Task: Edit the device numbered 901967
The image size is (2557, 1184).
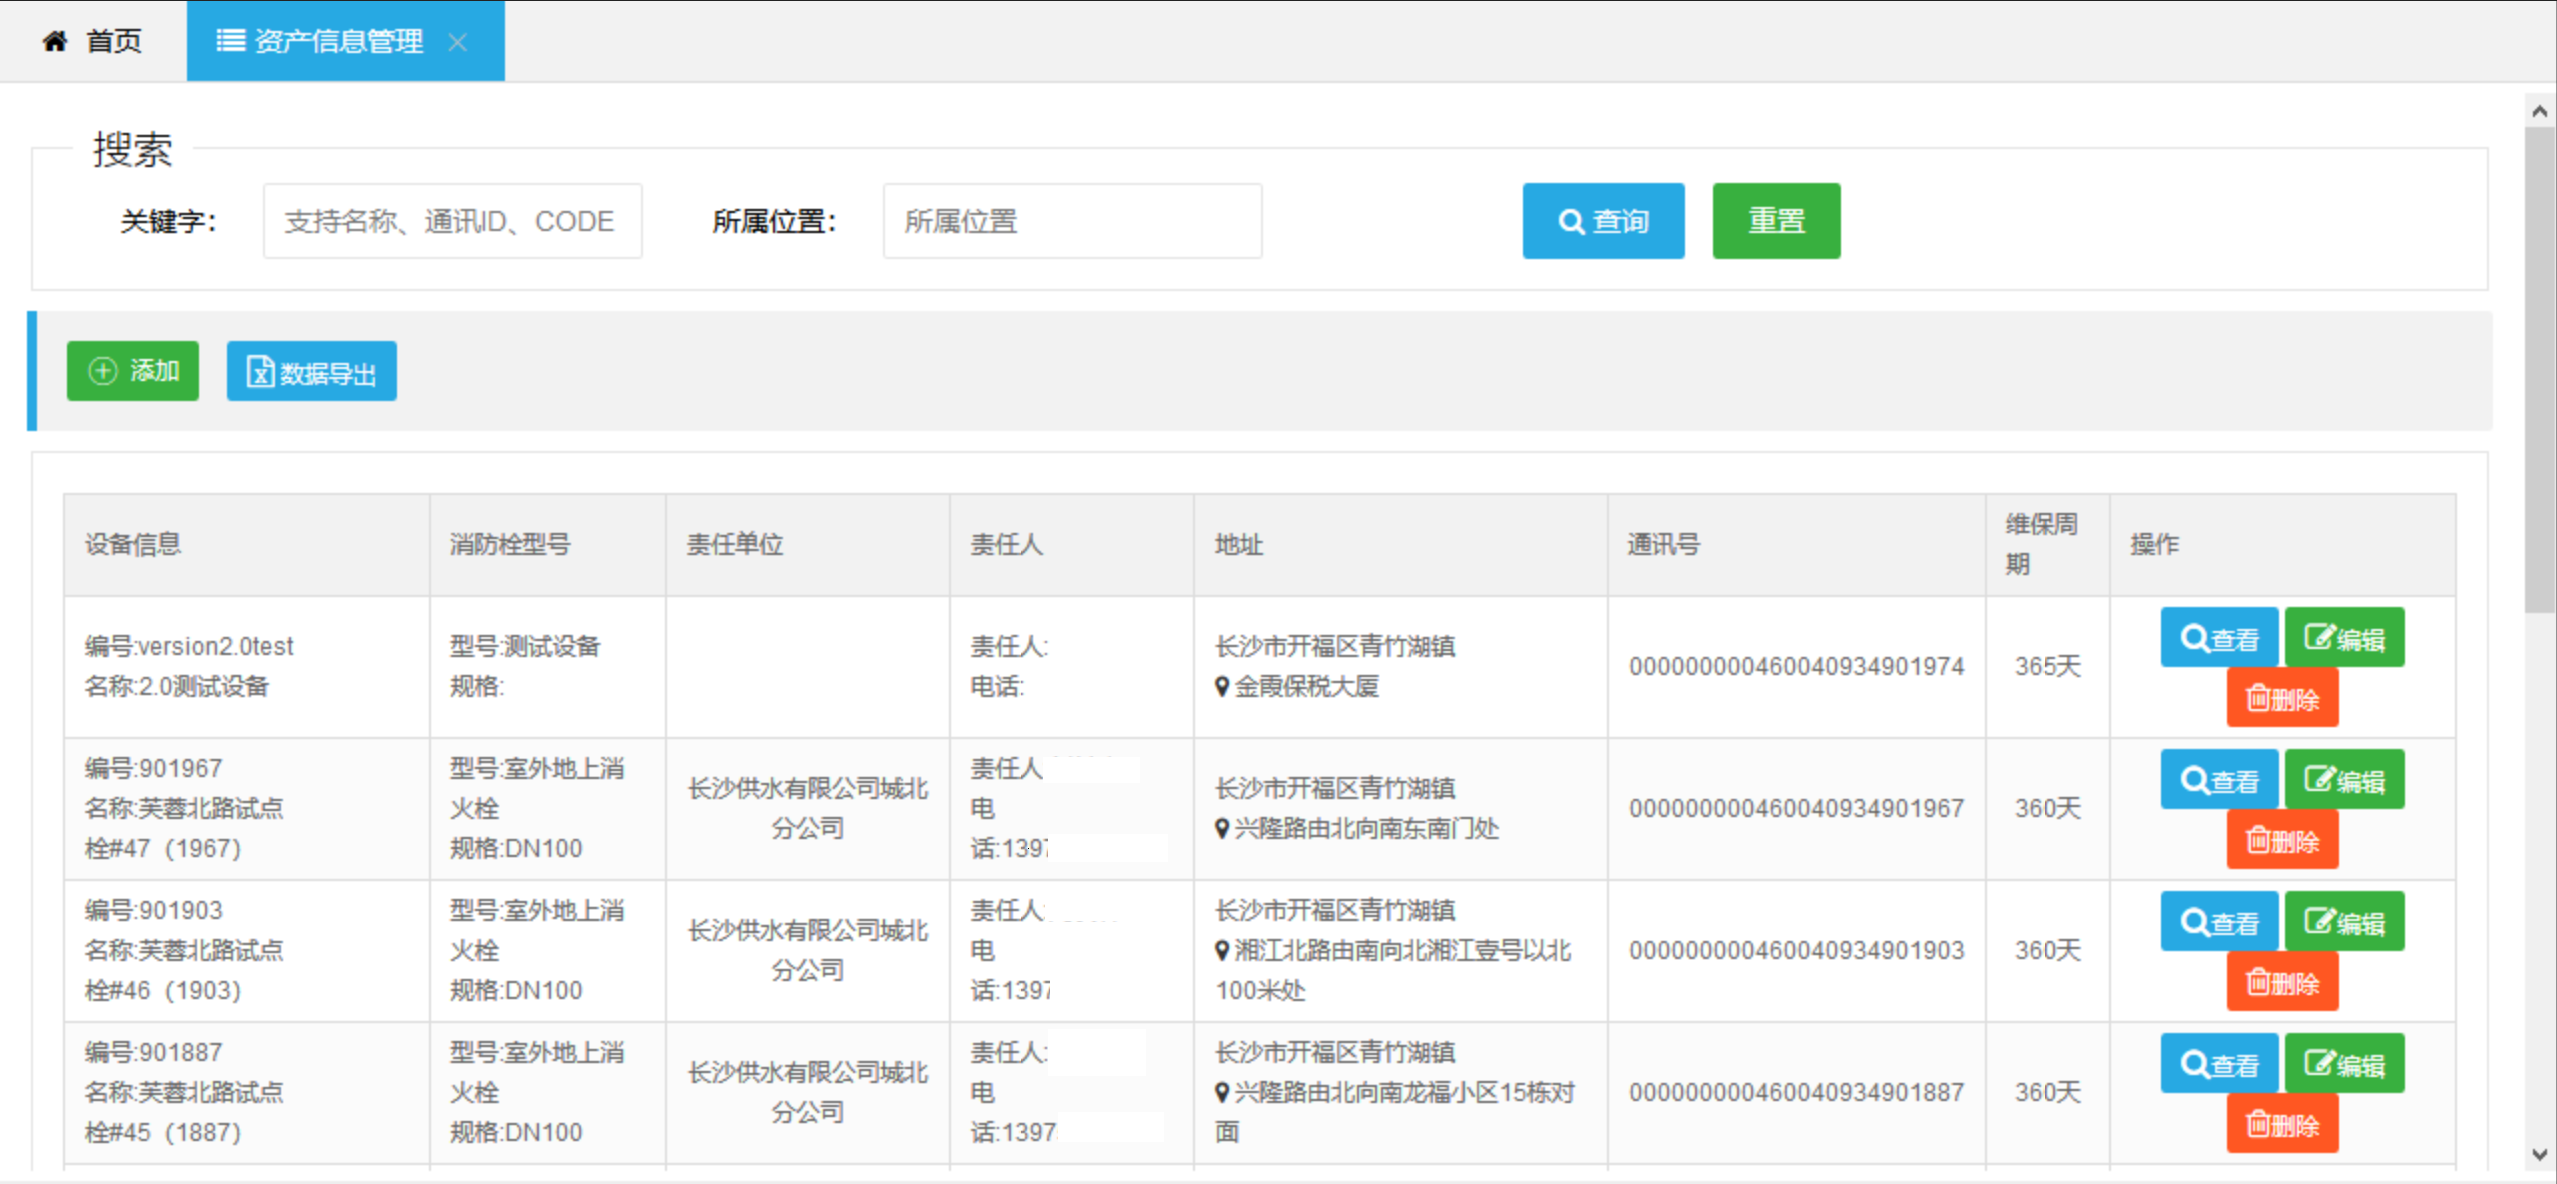Action: tap(2343, 780)
